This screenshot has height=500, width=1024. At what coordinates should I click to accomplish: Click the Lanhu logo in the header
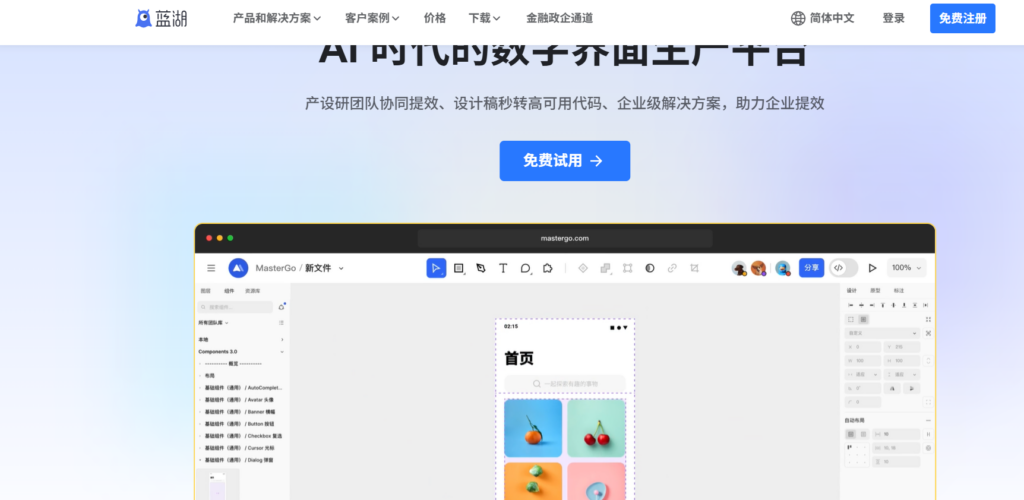(161, 18)
